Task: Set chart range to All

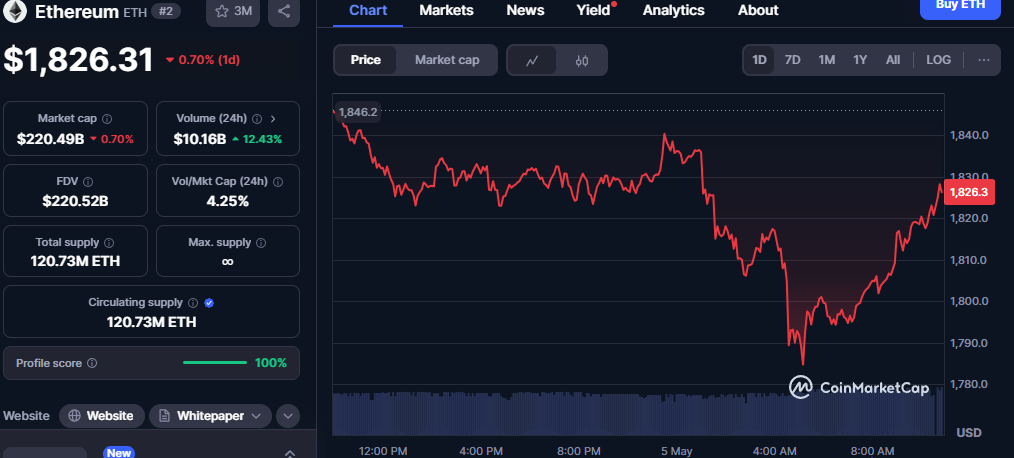Action: [892, 60]
